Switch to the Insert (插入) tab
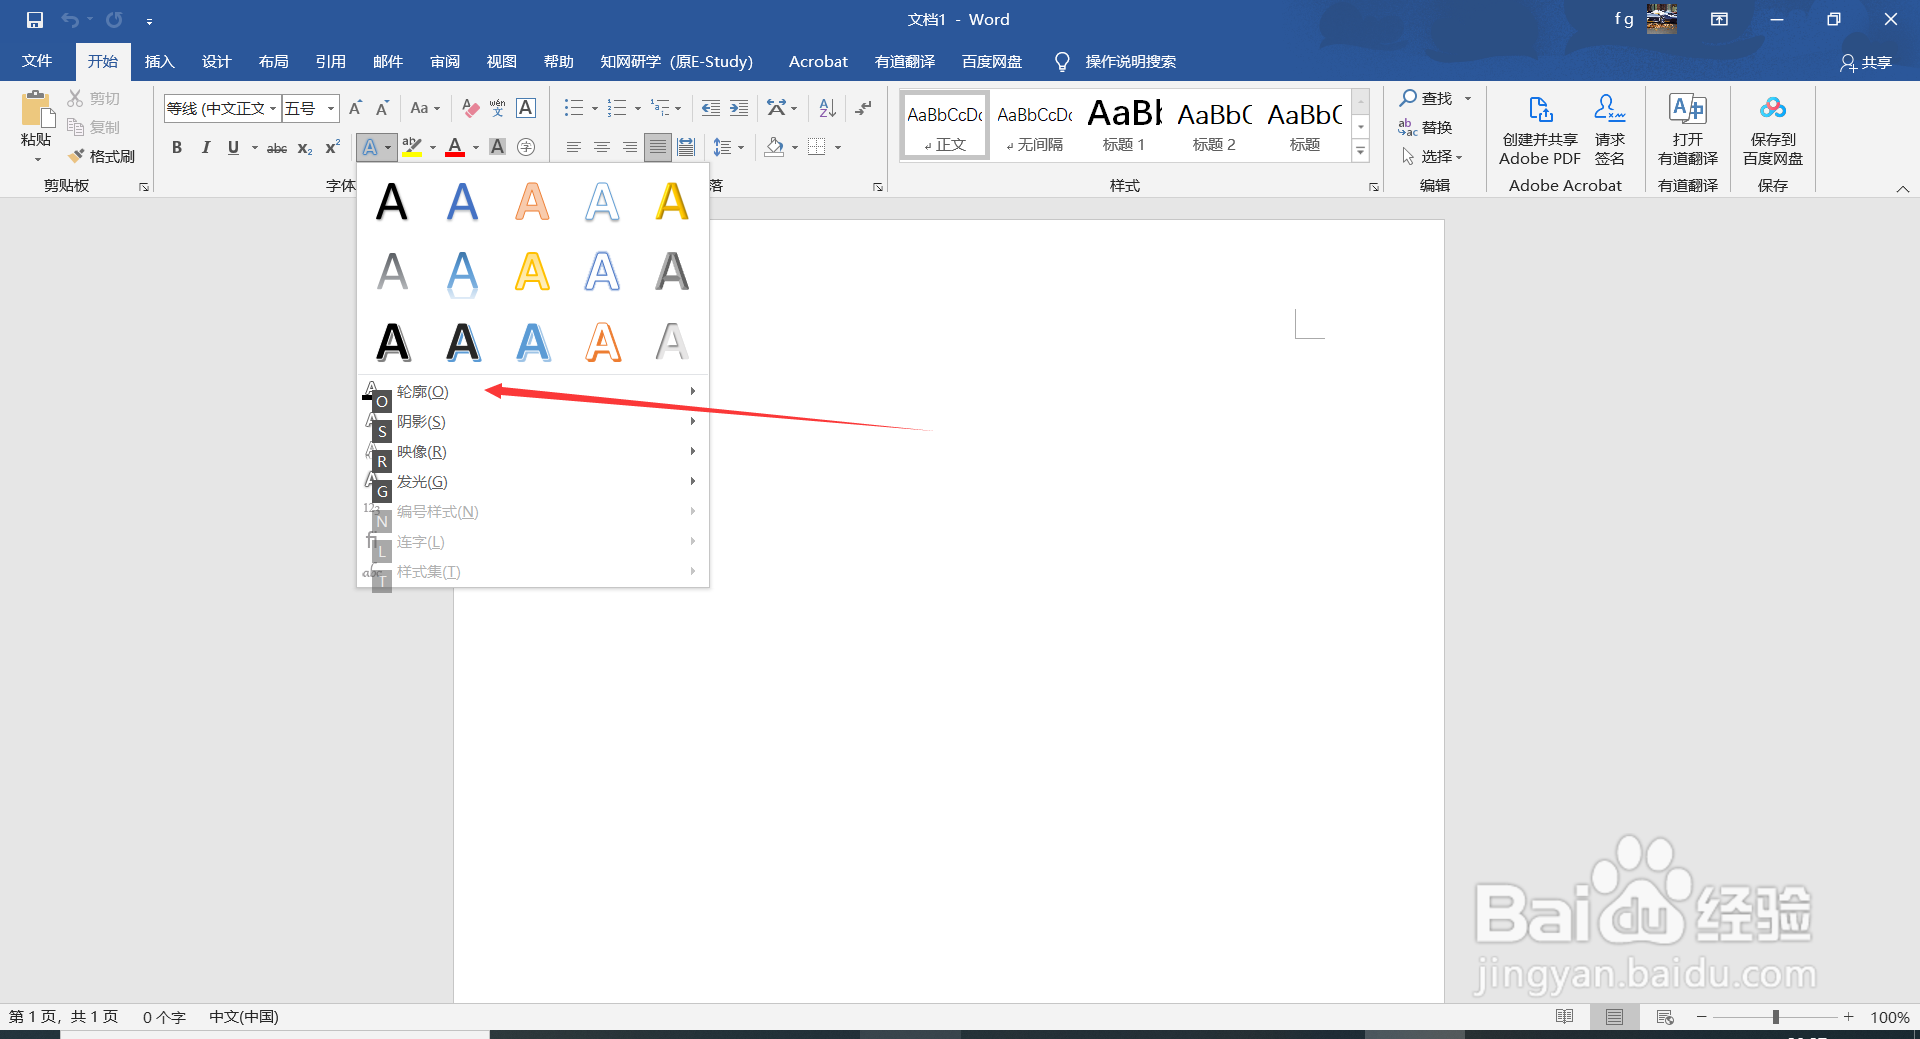The image size is (1920, 1039). tap(159, 62)
